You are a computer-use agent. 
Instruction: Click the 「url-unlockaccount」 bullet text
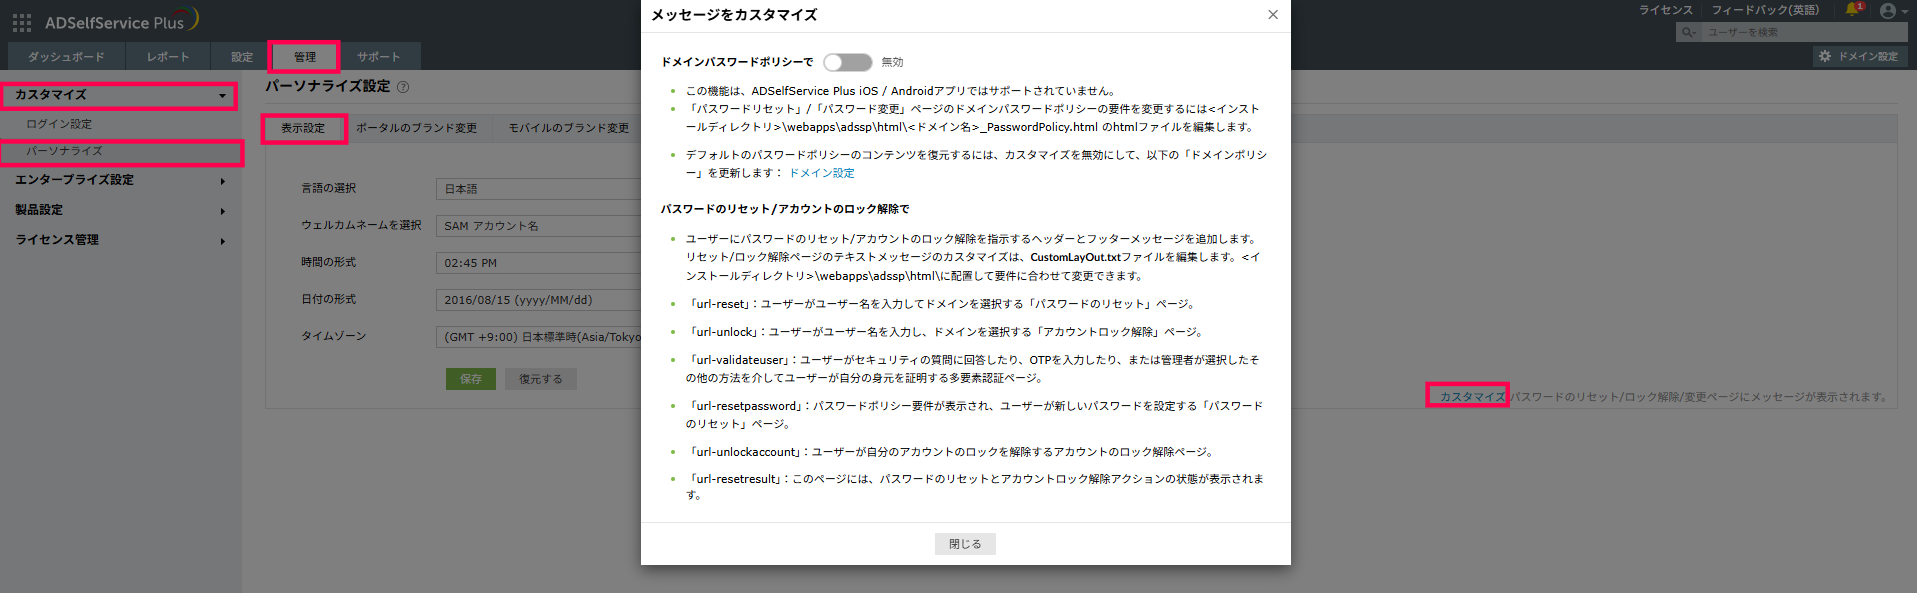click(951, 452)
